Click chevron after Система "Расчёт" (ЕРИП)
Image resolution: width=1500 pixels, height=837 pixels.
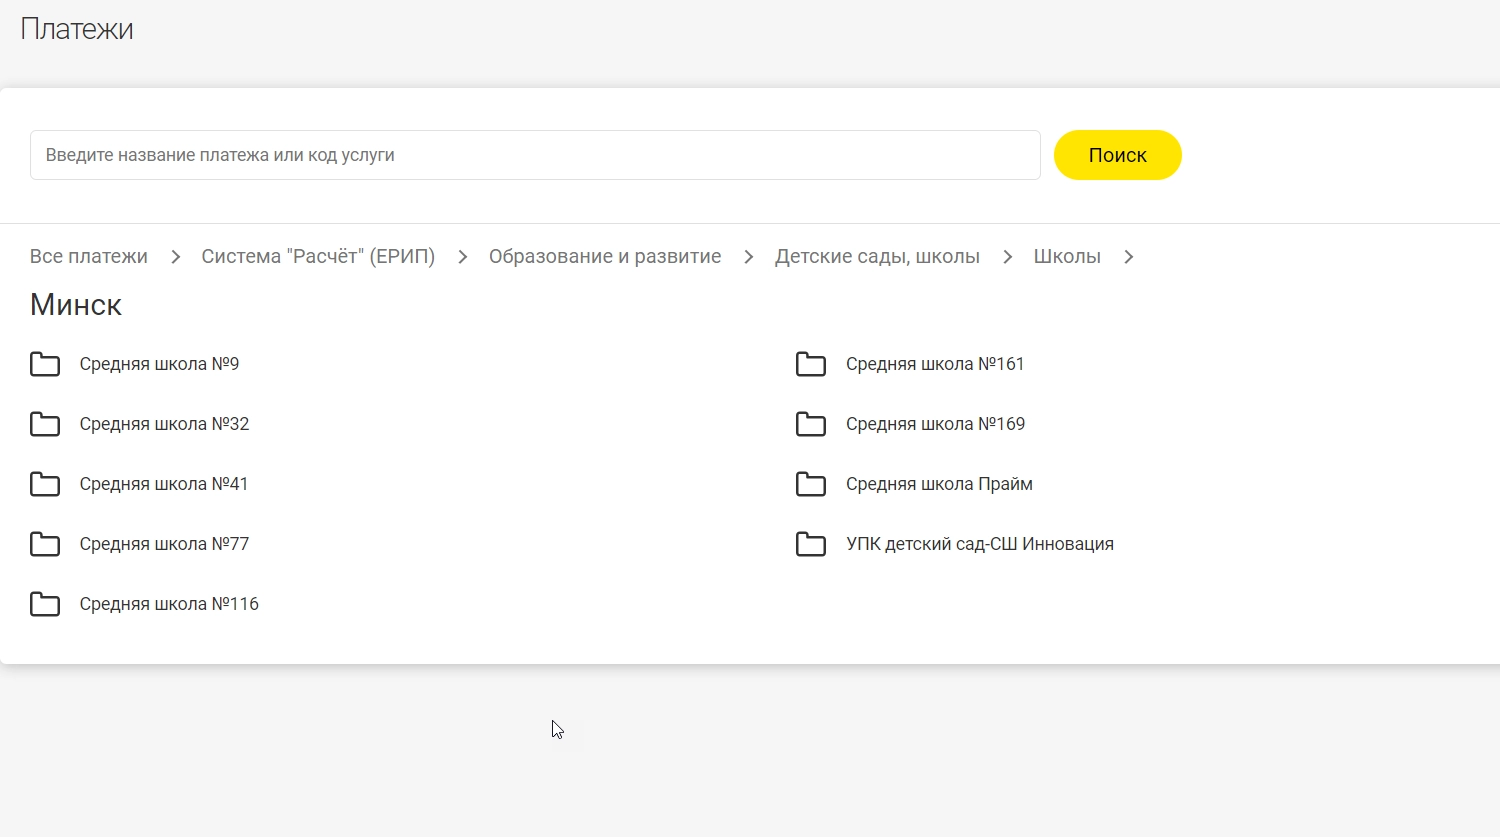point(462,257)
